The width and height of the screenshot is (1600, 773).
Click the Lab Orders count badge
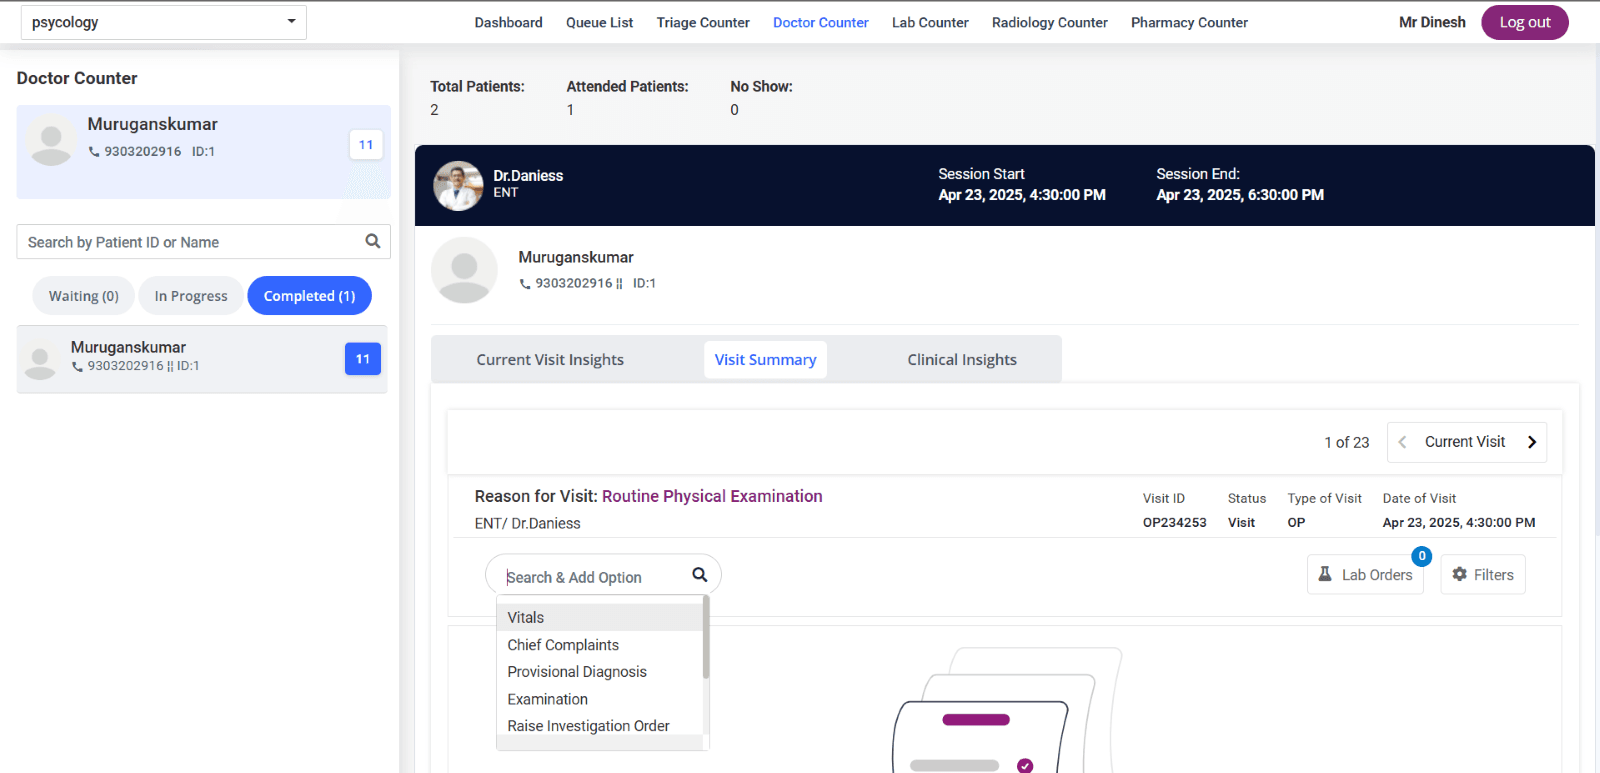coord(1421,556)
